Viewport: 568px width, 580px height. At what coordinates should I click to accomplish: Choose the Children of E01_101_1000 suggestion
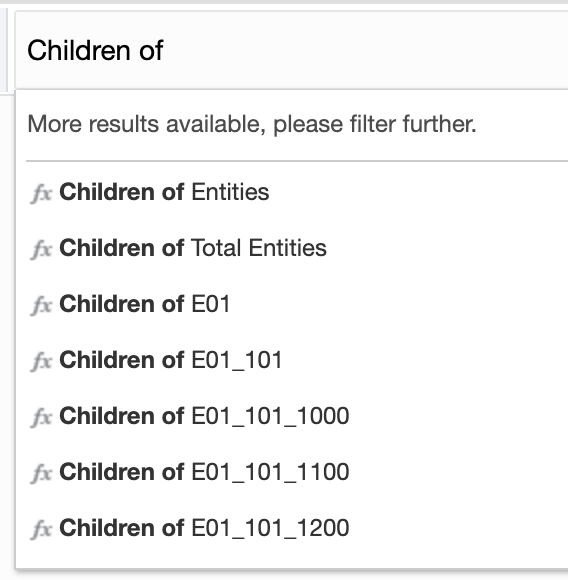coord(292,416)
